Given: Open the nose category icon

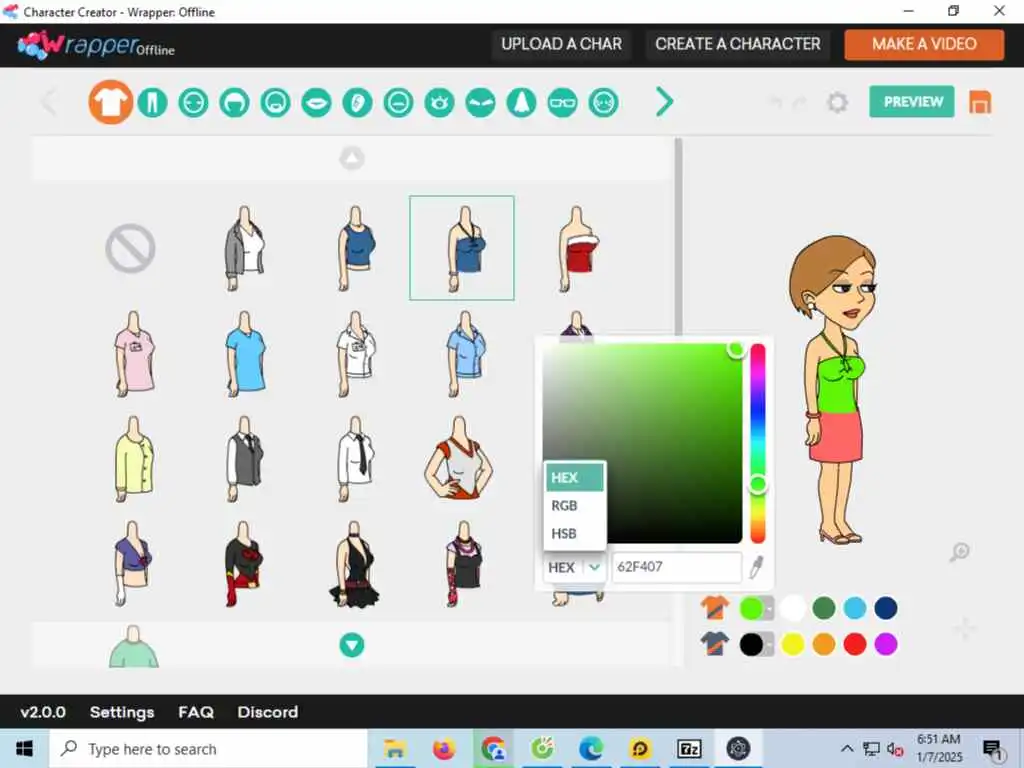Looking at the screenshot, I should pos(521,103).
